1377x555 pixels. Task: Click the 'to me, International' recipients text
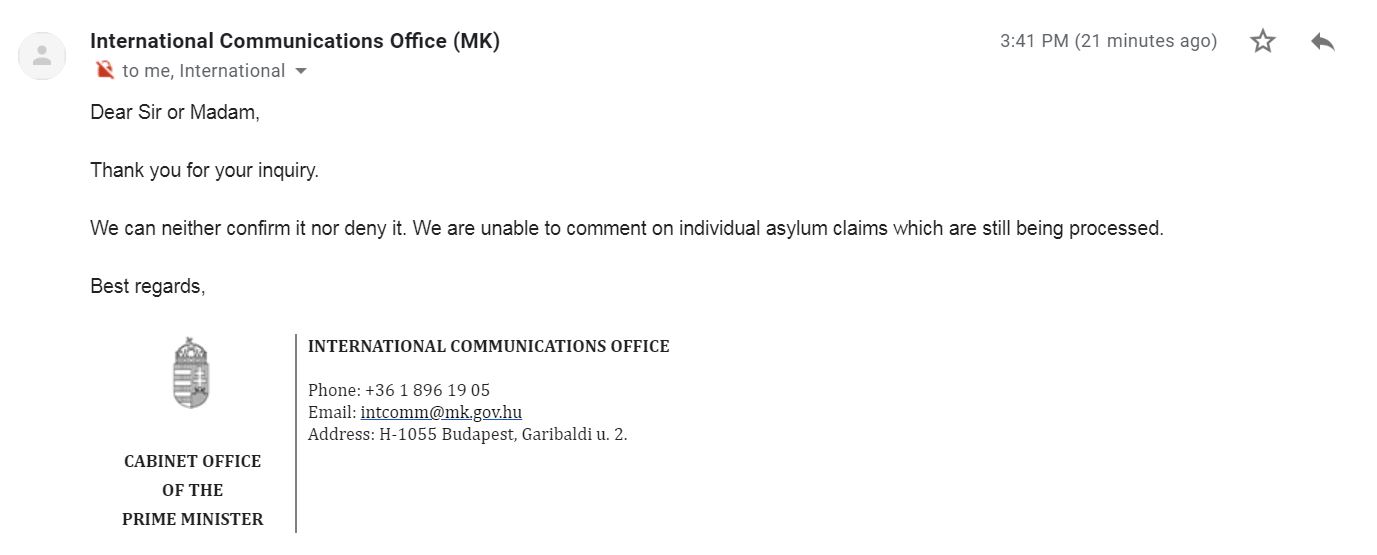click(x=204, y=71)
